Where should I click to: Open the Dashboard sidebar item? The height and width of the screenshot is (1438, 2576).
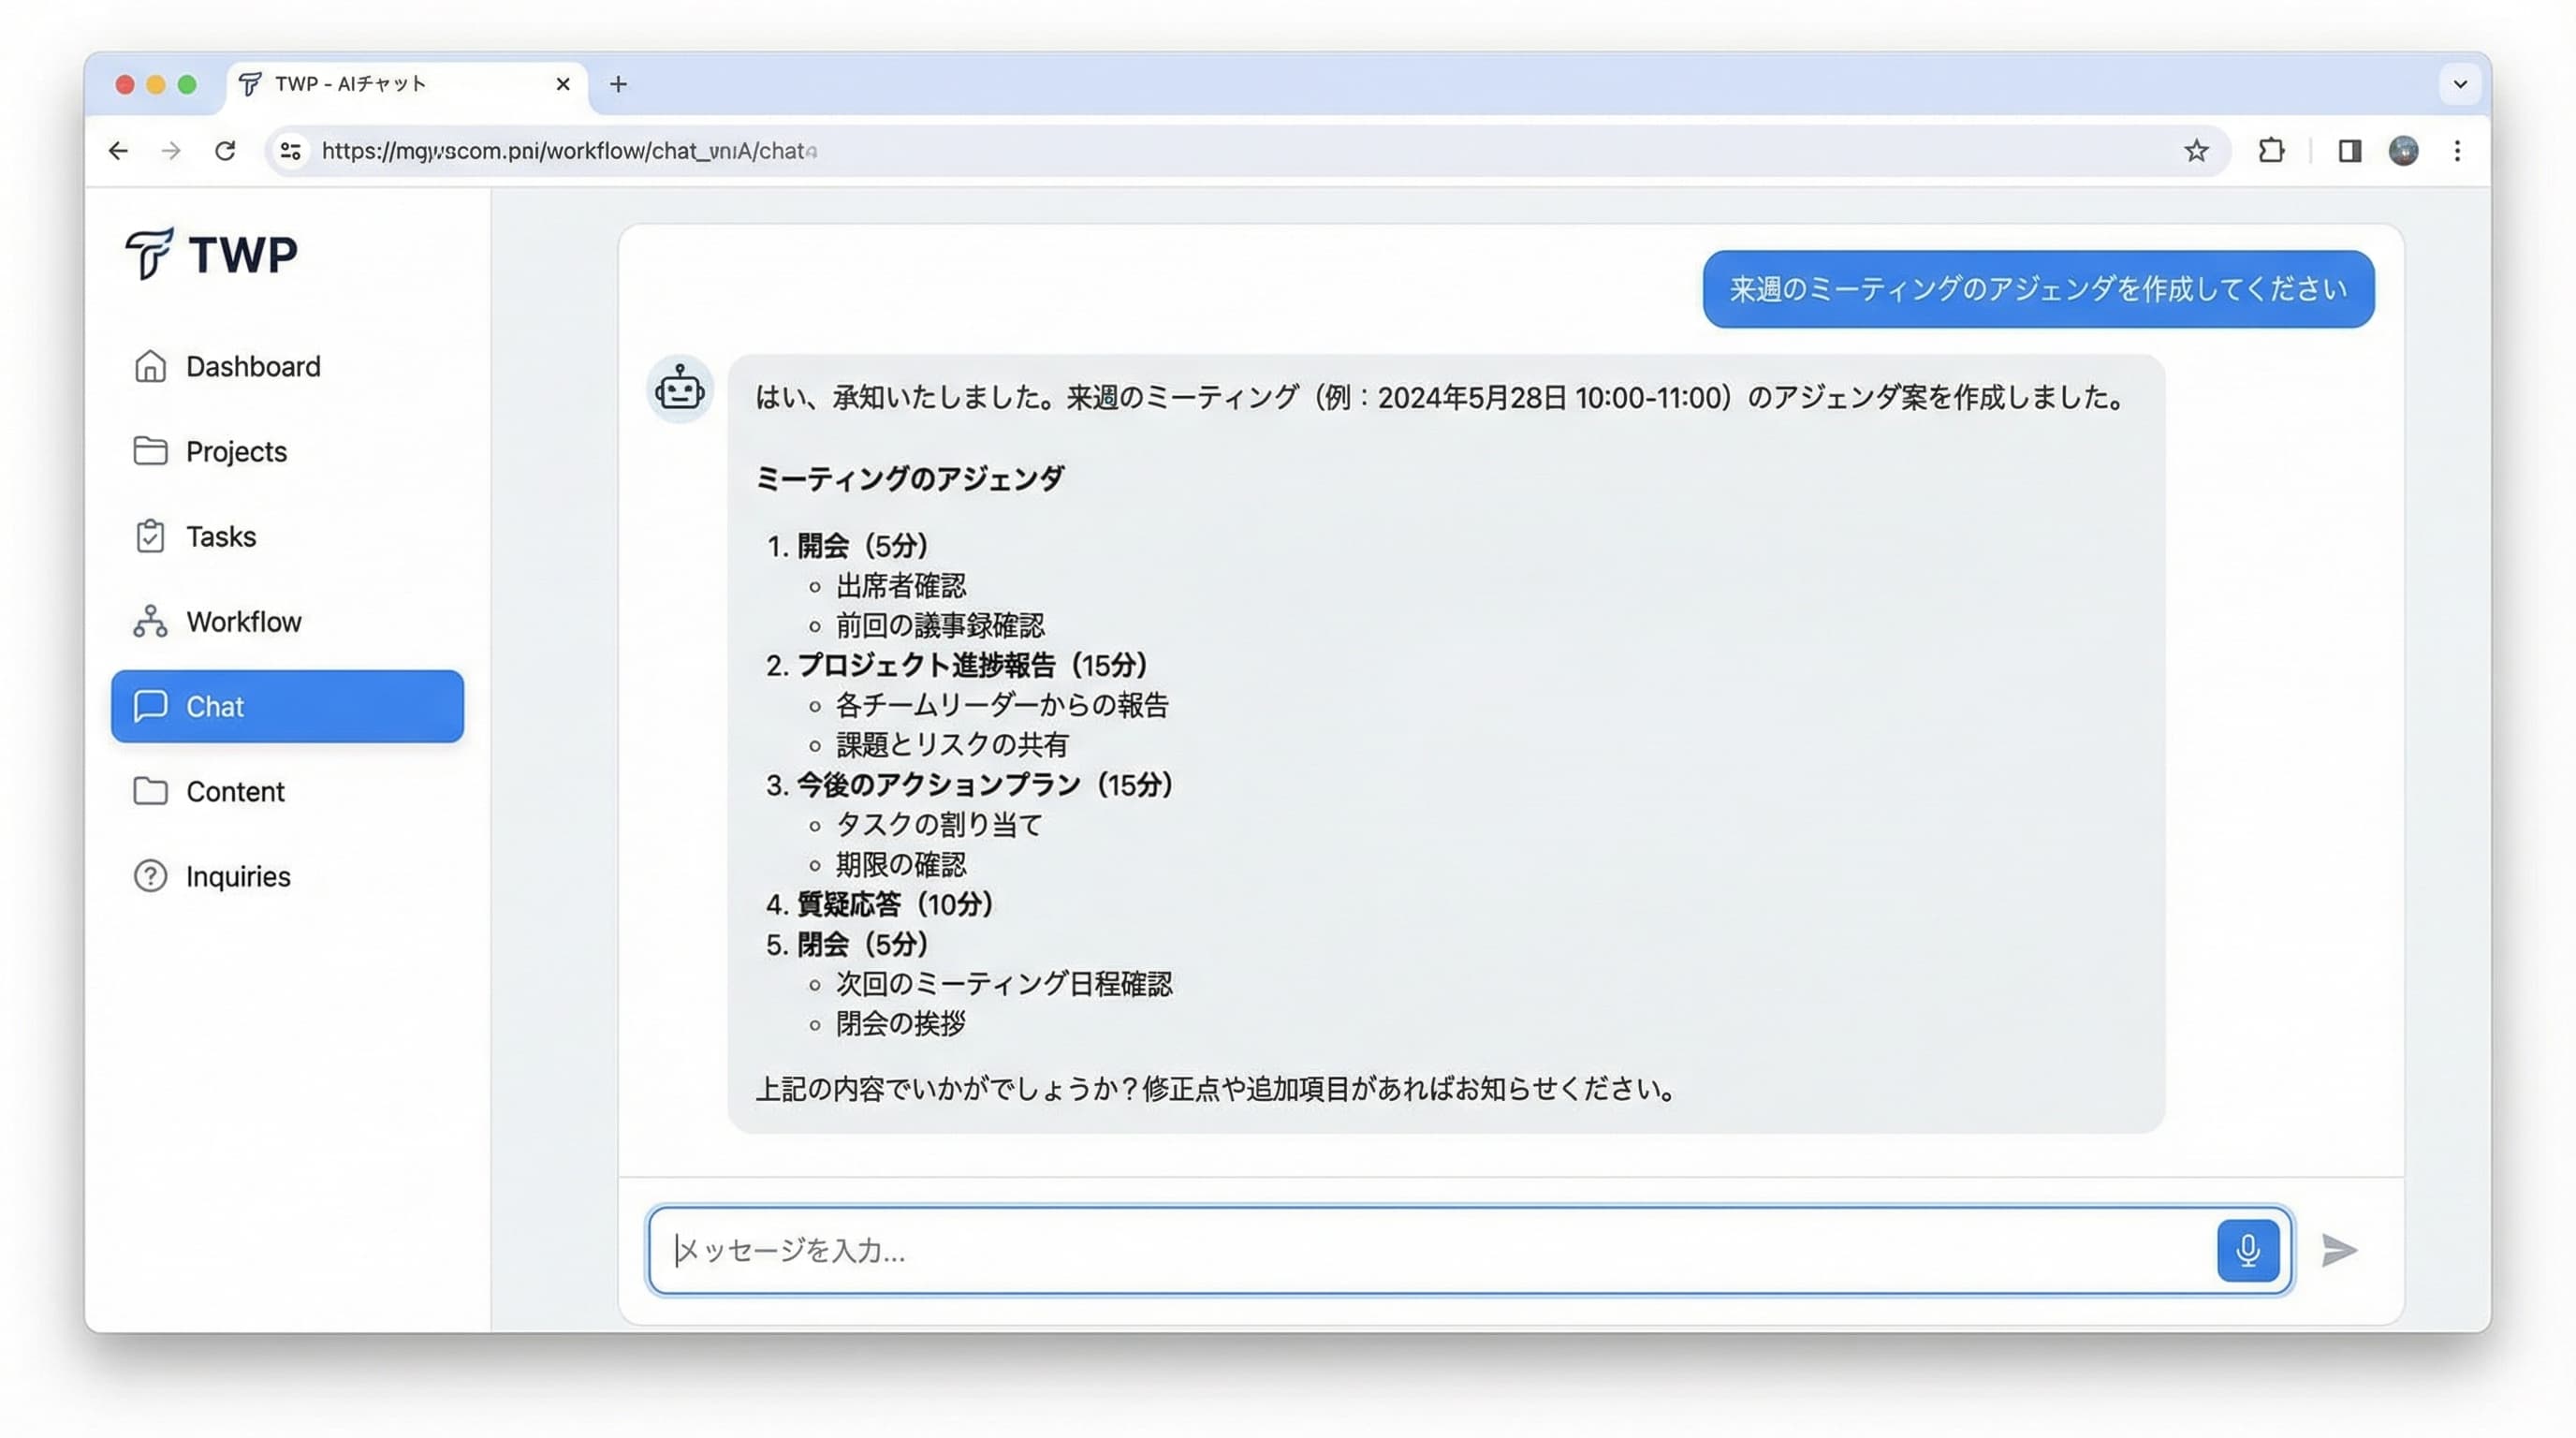(252, 366)
